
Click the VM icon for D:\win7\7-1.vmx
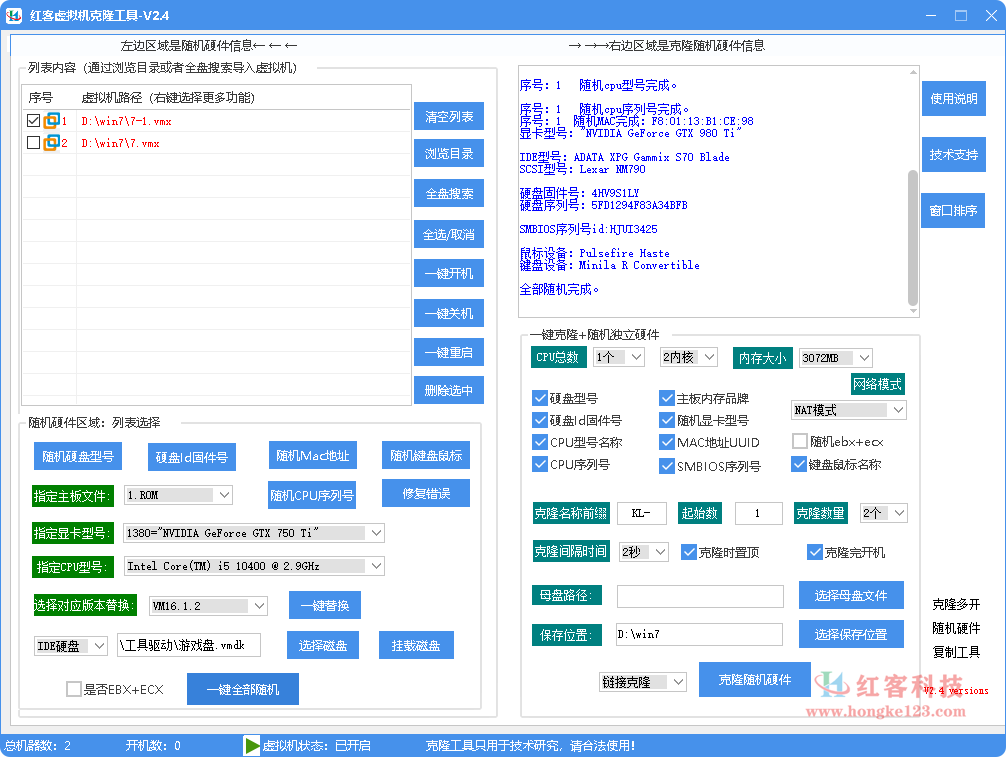tap(51, 121)
